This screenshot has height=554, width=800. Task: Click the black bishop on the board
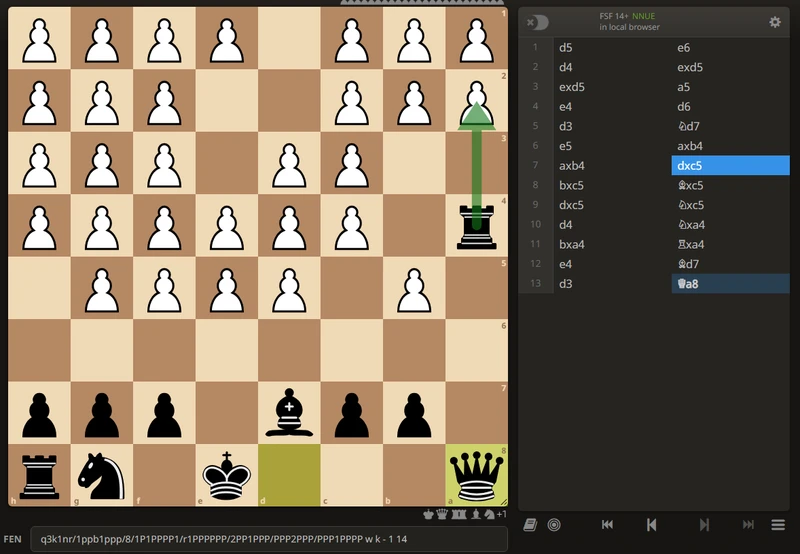click(289, 414)
